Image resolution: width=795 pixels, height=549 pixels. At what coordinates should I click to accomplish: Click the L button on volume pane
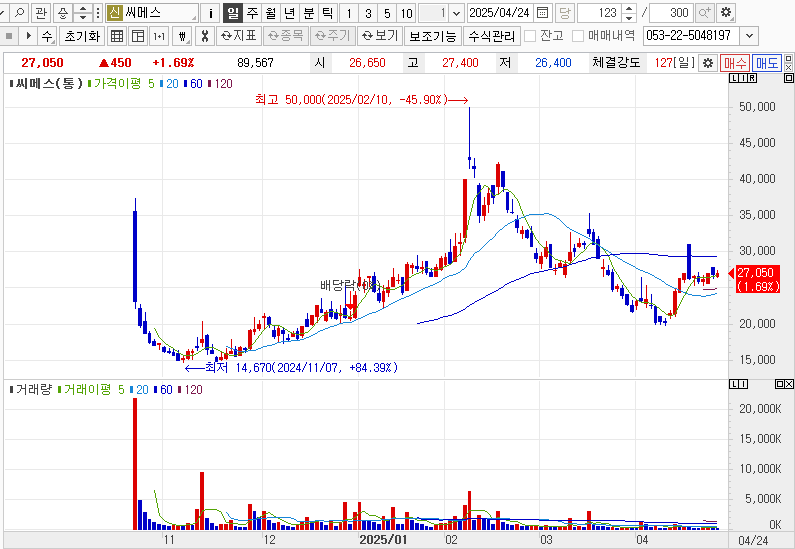point(734,384)
